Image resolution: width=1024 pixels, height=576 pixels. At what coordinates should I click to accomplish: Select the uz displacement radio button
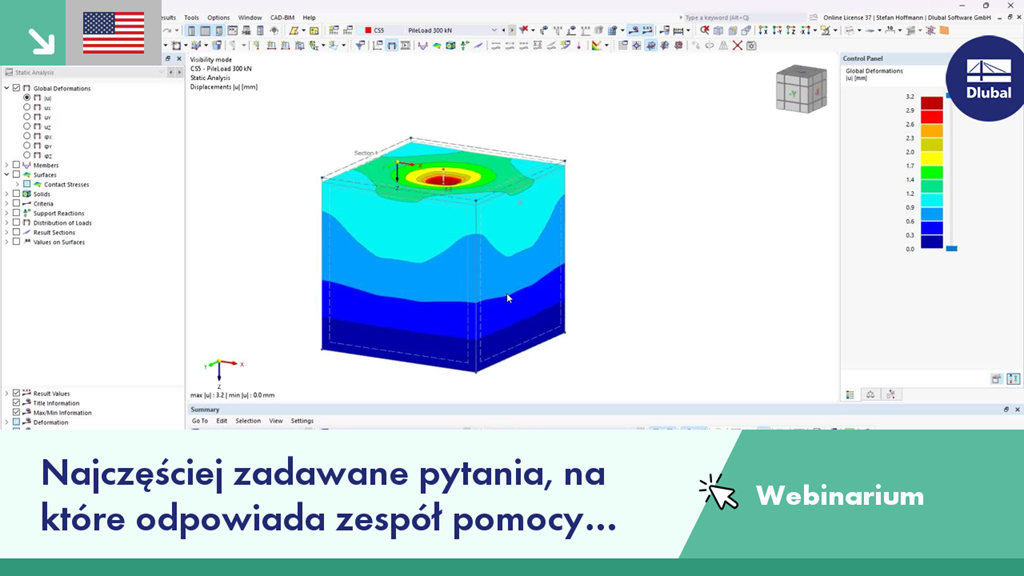[x=27, y=126]
